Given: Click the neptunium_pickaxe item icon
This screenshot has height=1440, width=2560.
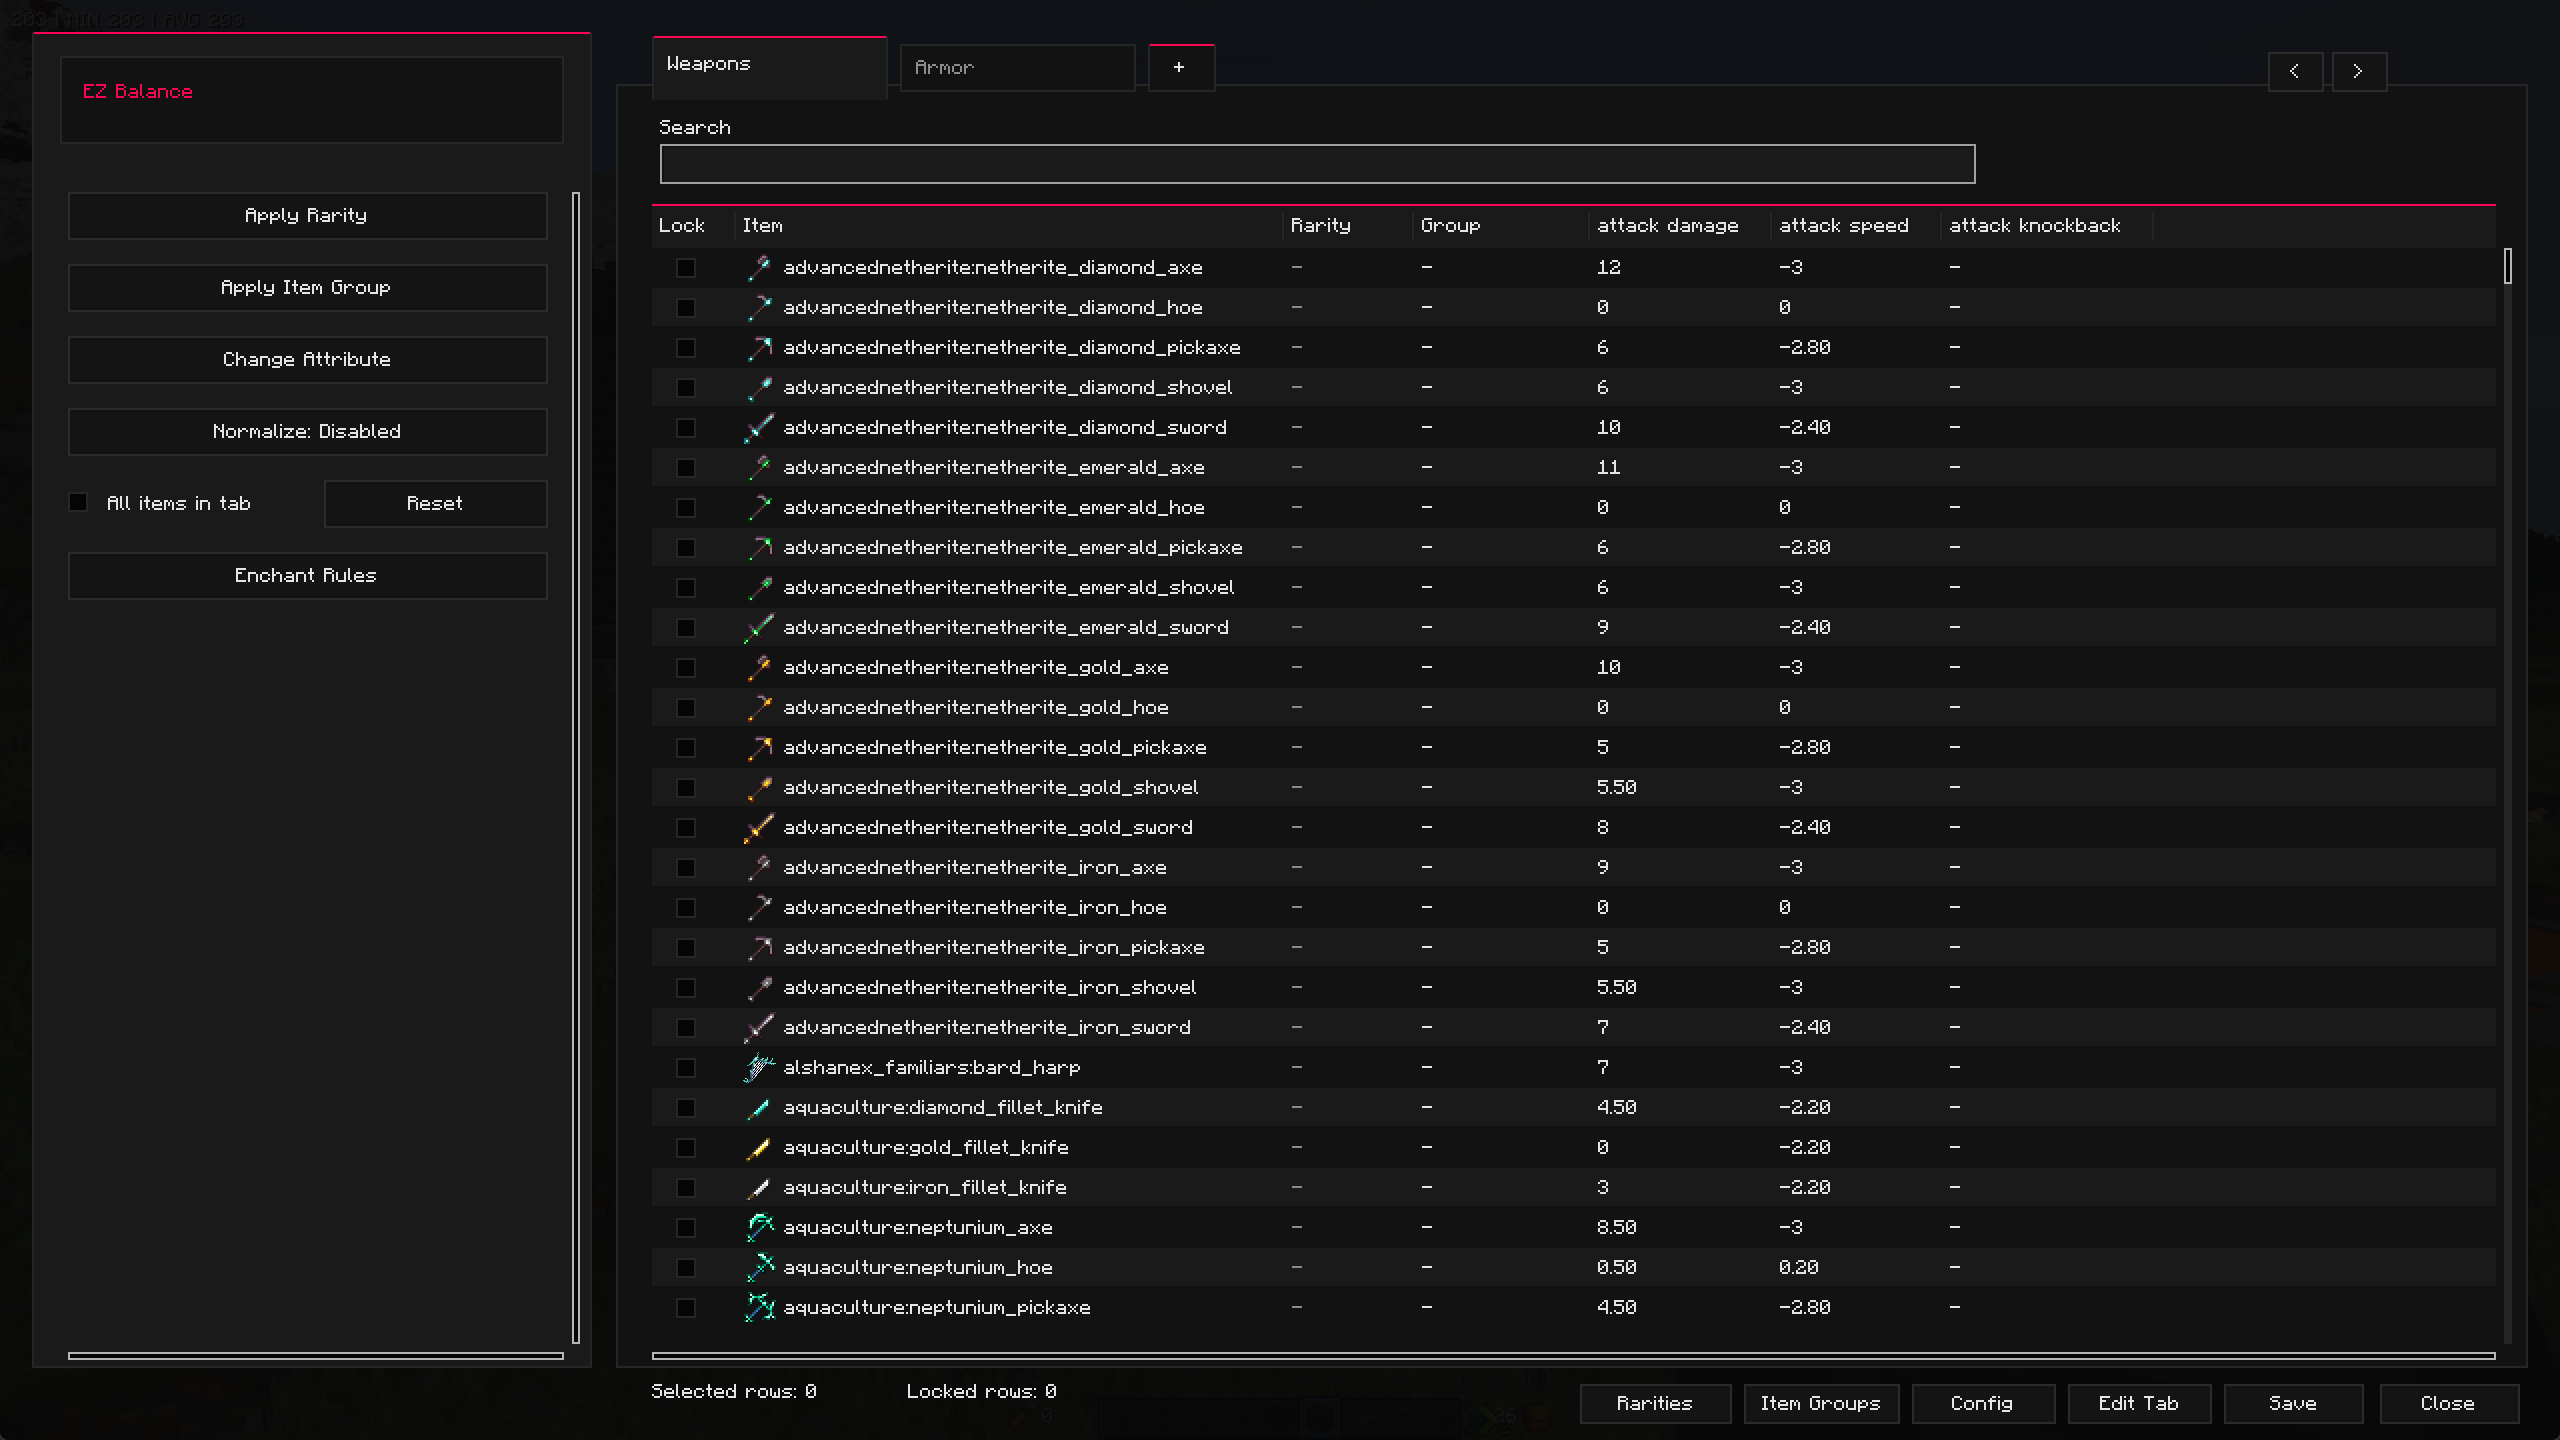Looking at the screenshot, I should pos(760,1307).
